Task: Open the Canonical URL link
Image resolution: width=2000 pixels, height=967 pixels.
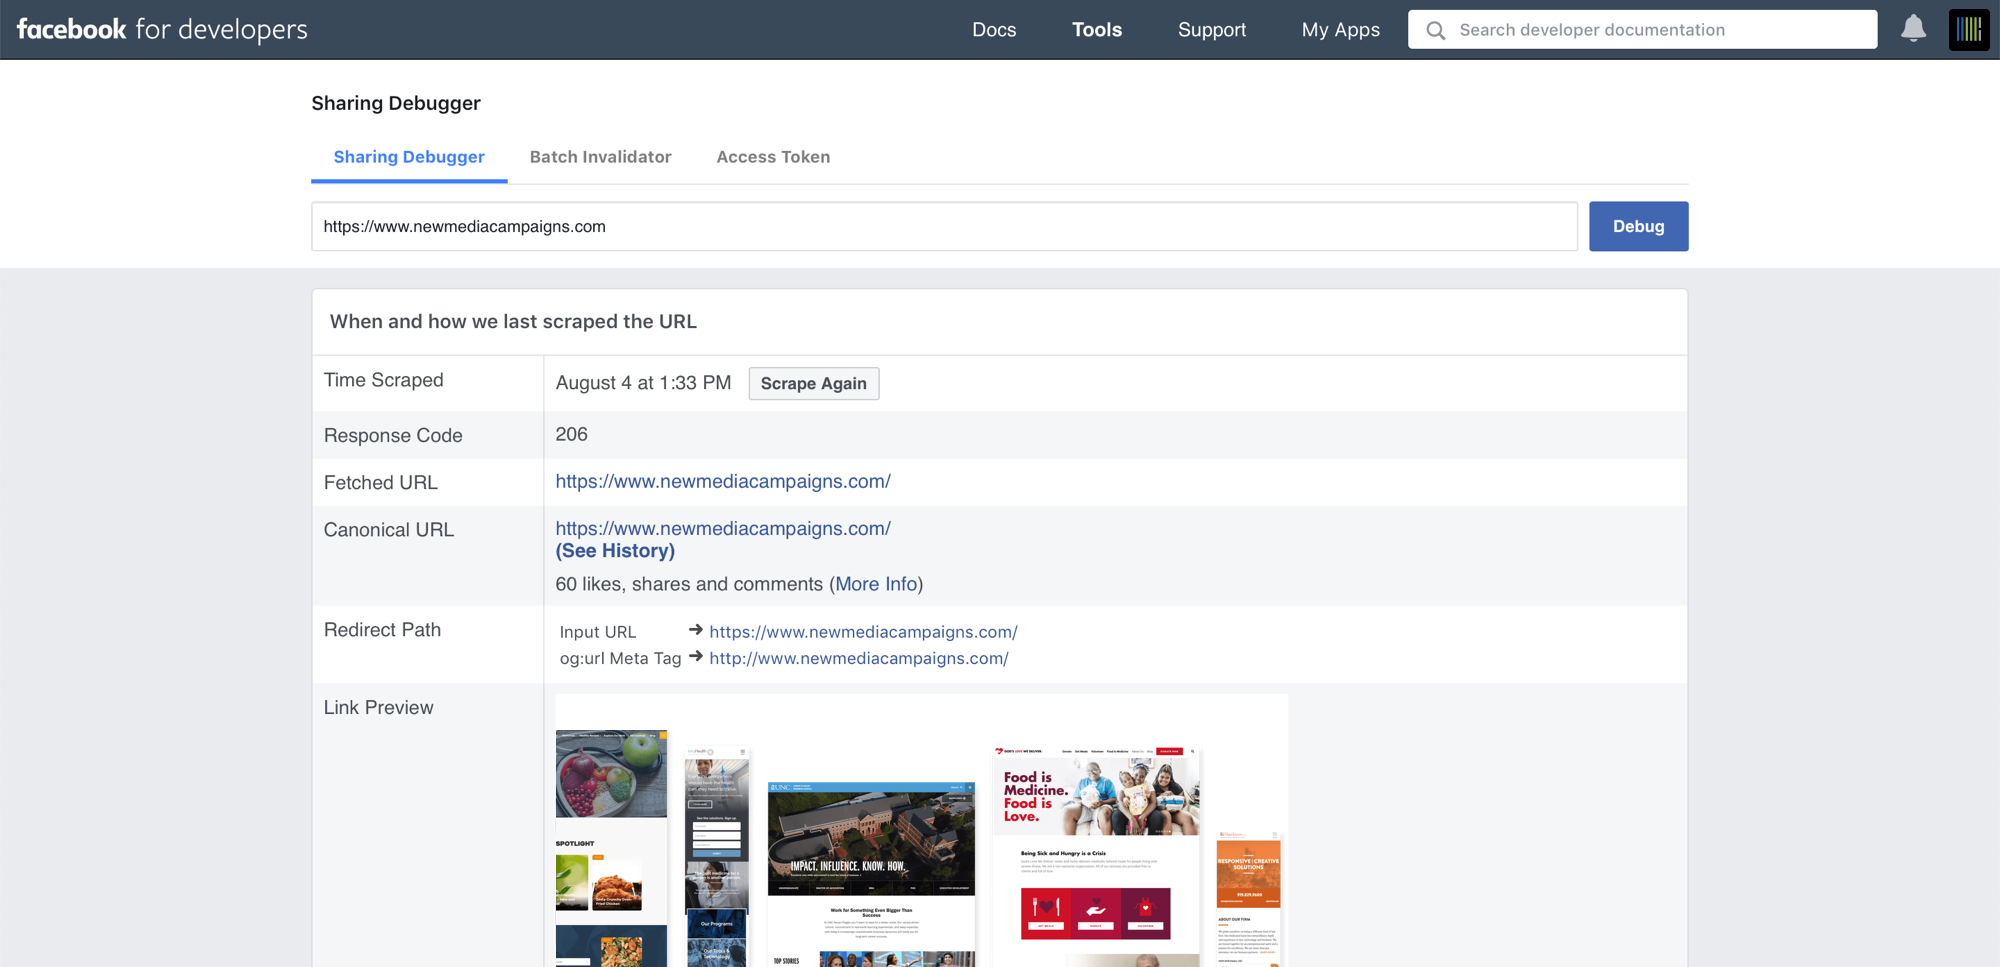Action: [x=723, y=528]
